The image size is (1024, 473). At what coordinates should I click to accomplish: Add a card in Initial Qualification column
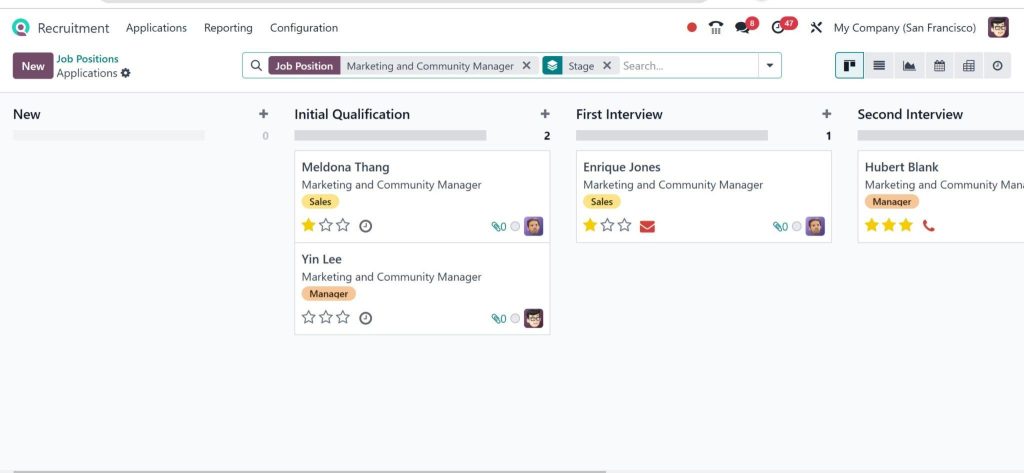click(x=545, y=114)
